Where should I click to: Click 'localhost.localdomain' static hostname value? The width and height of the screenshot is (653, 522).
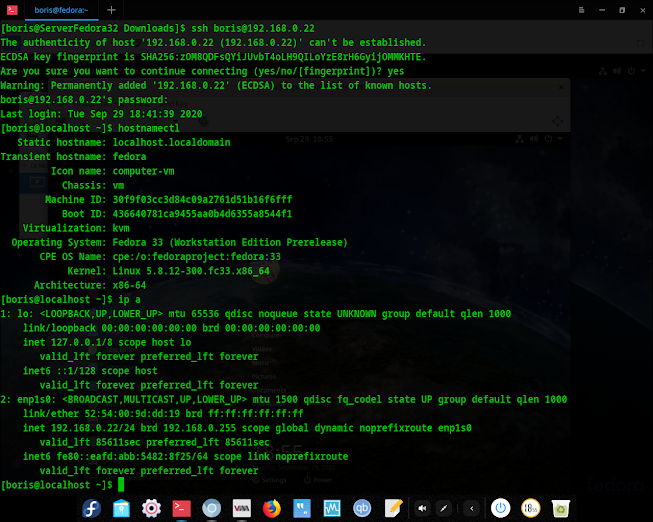(171, 142)
